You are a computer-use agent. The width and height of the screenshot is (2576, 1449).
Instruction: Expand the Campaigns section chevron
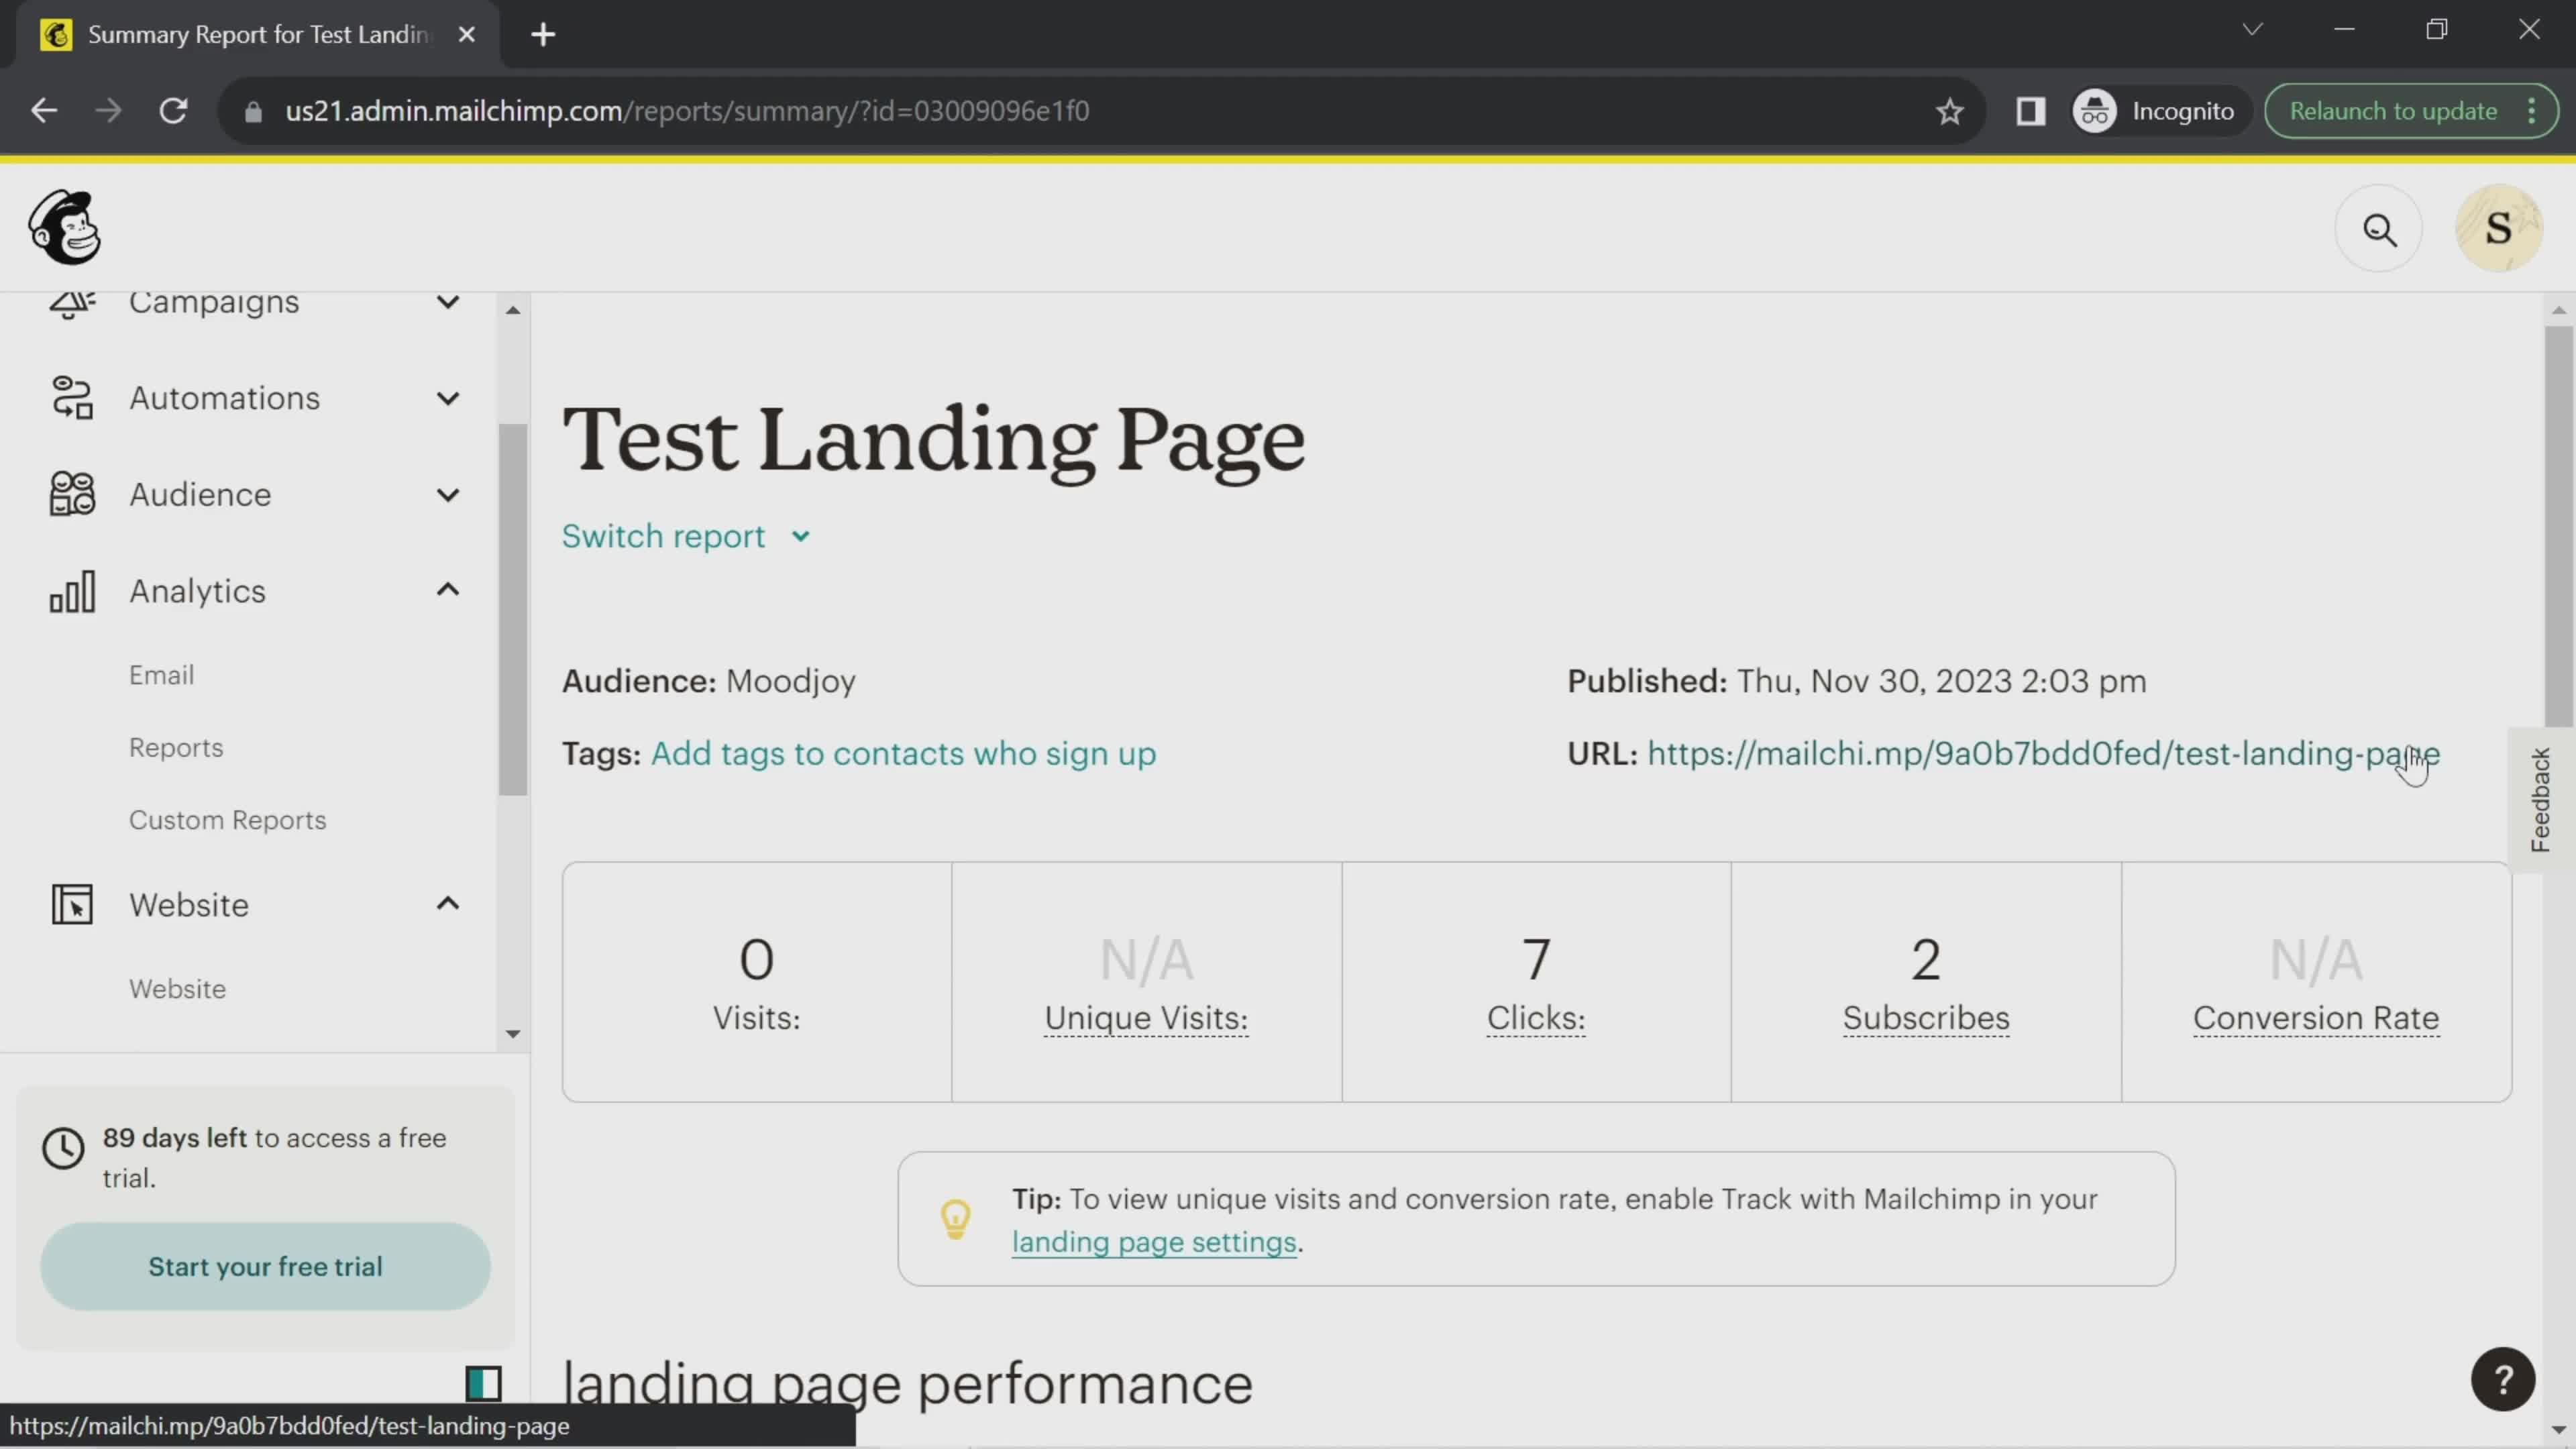click(x=447, y=302)
